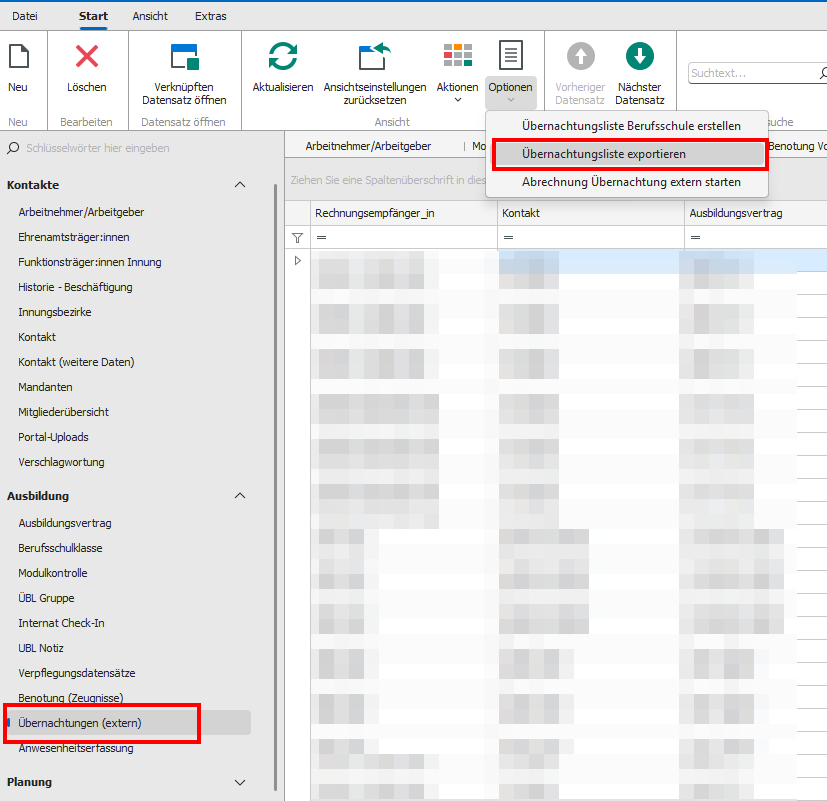This screenshot has width=827, height=801.
Task: Sort by Rechnungsempfänger_in column header
Action: point(404,213)
